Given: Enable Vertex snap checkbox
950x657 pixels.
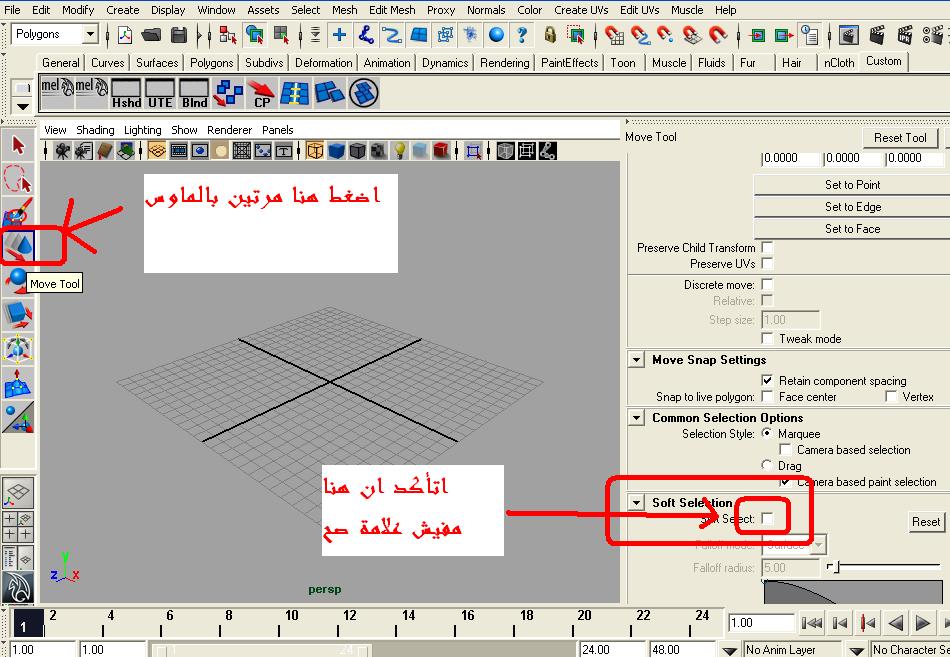Looking at the screenshot, I should click(891, 396).
